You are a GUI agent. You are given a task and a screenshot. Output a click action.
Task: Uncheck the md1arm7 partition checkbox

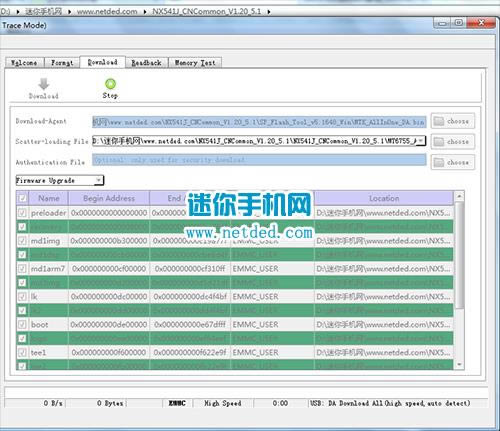click(x=22, y=268)
